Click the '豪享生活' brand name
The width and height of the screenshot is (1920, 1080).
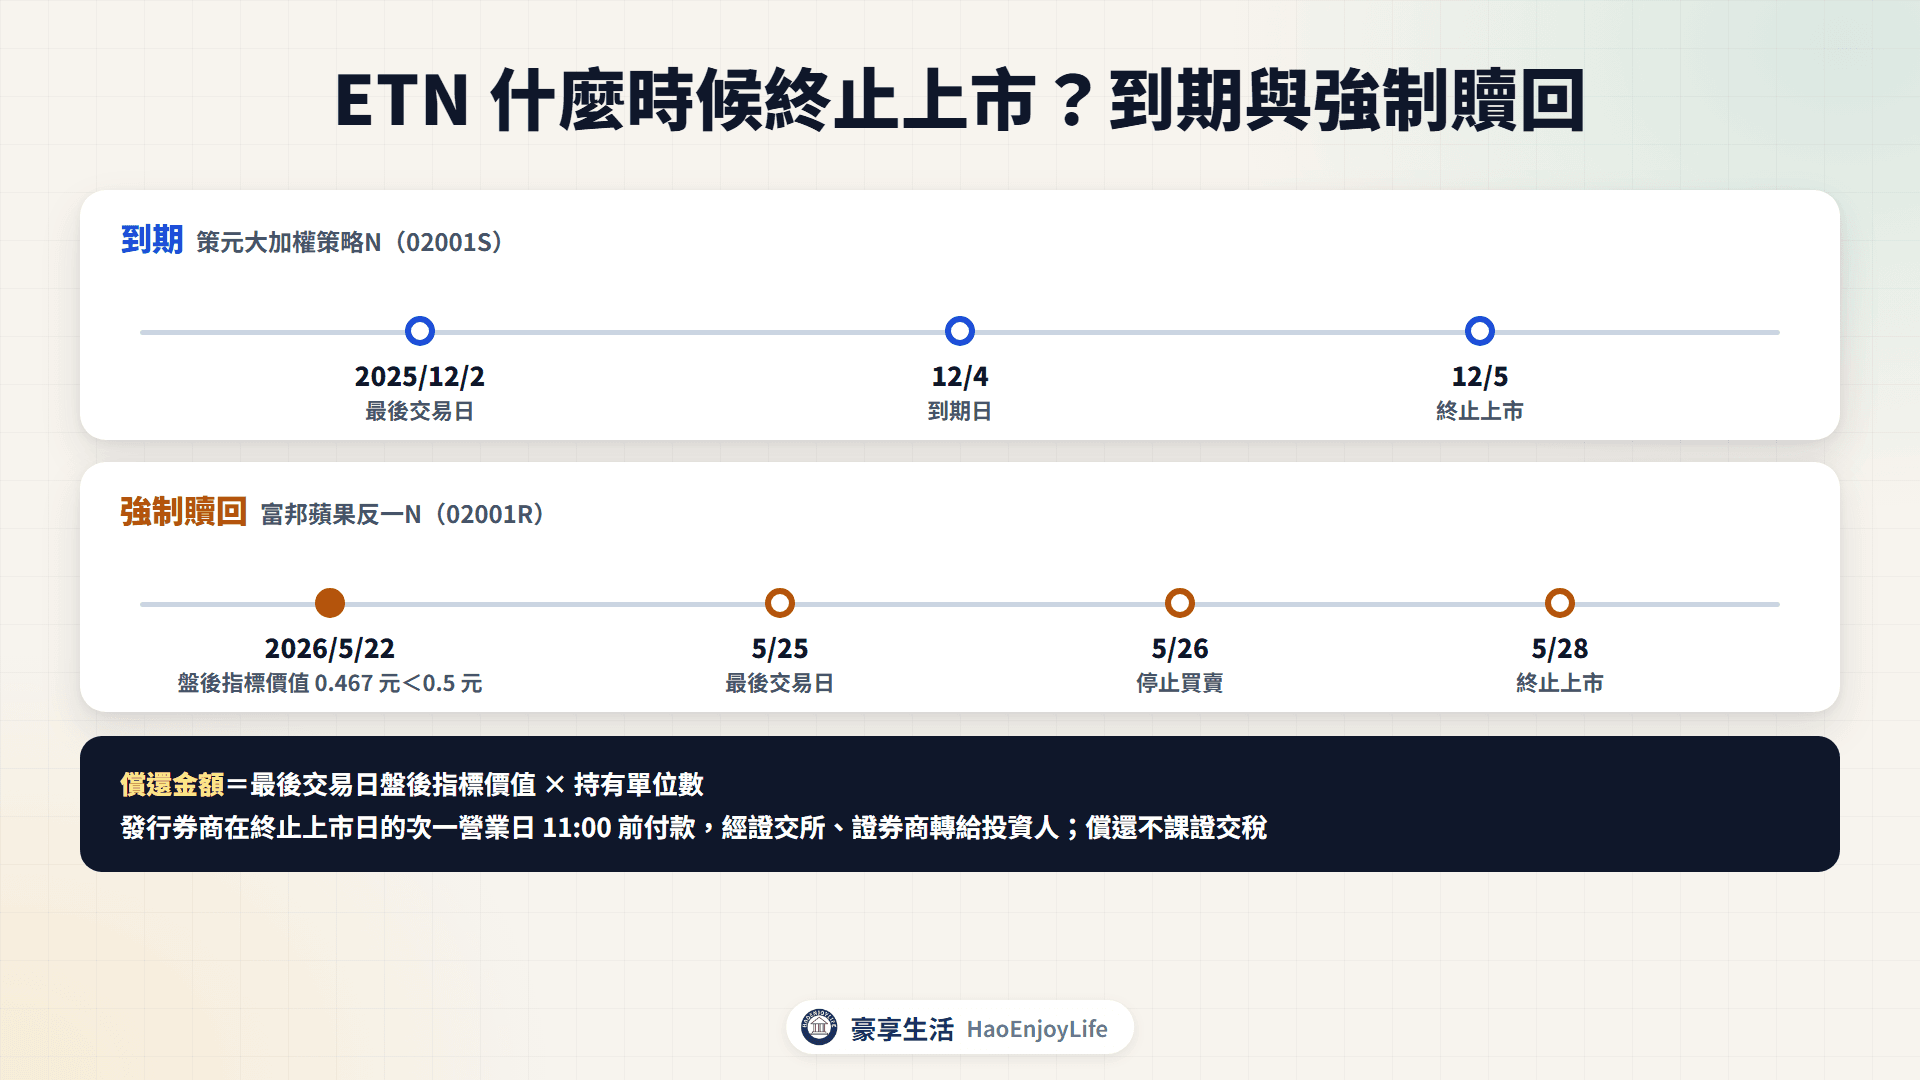click(902, 1029)
